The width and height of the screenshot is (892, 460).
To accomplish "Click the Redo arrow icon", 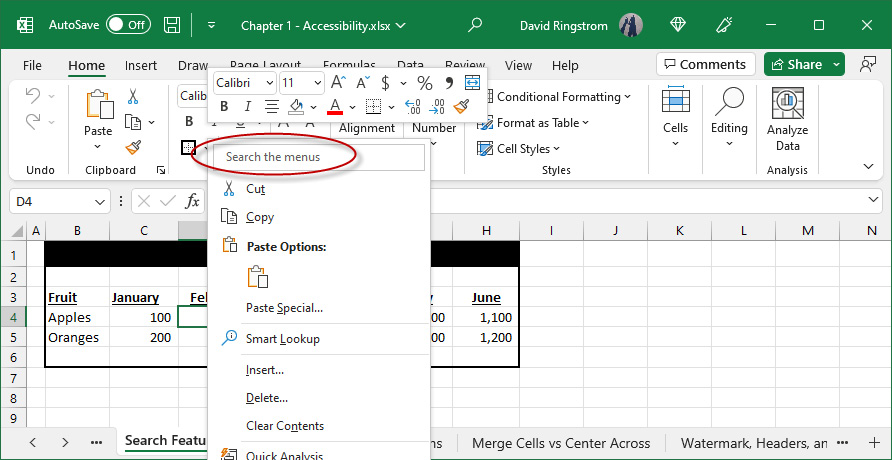I will (33, 121).
